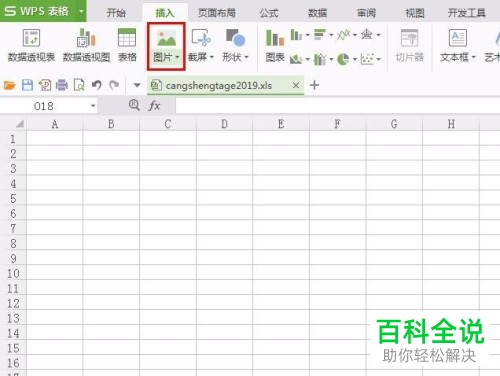Open the WPS 表格 application menu arrow
500x376 pixels.
[81, 11]
